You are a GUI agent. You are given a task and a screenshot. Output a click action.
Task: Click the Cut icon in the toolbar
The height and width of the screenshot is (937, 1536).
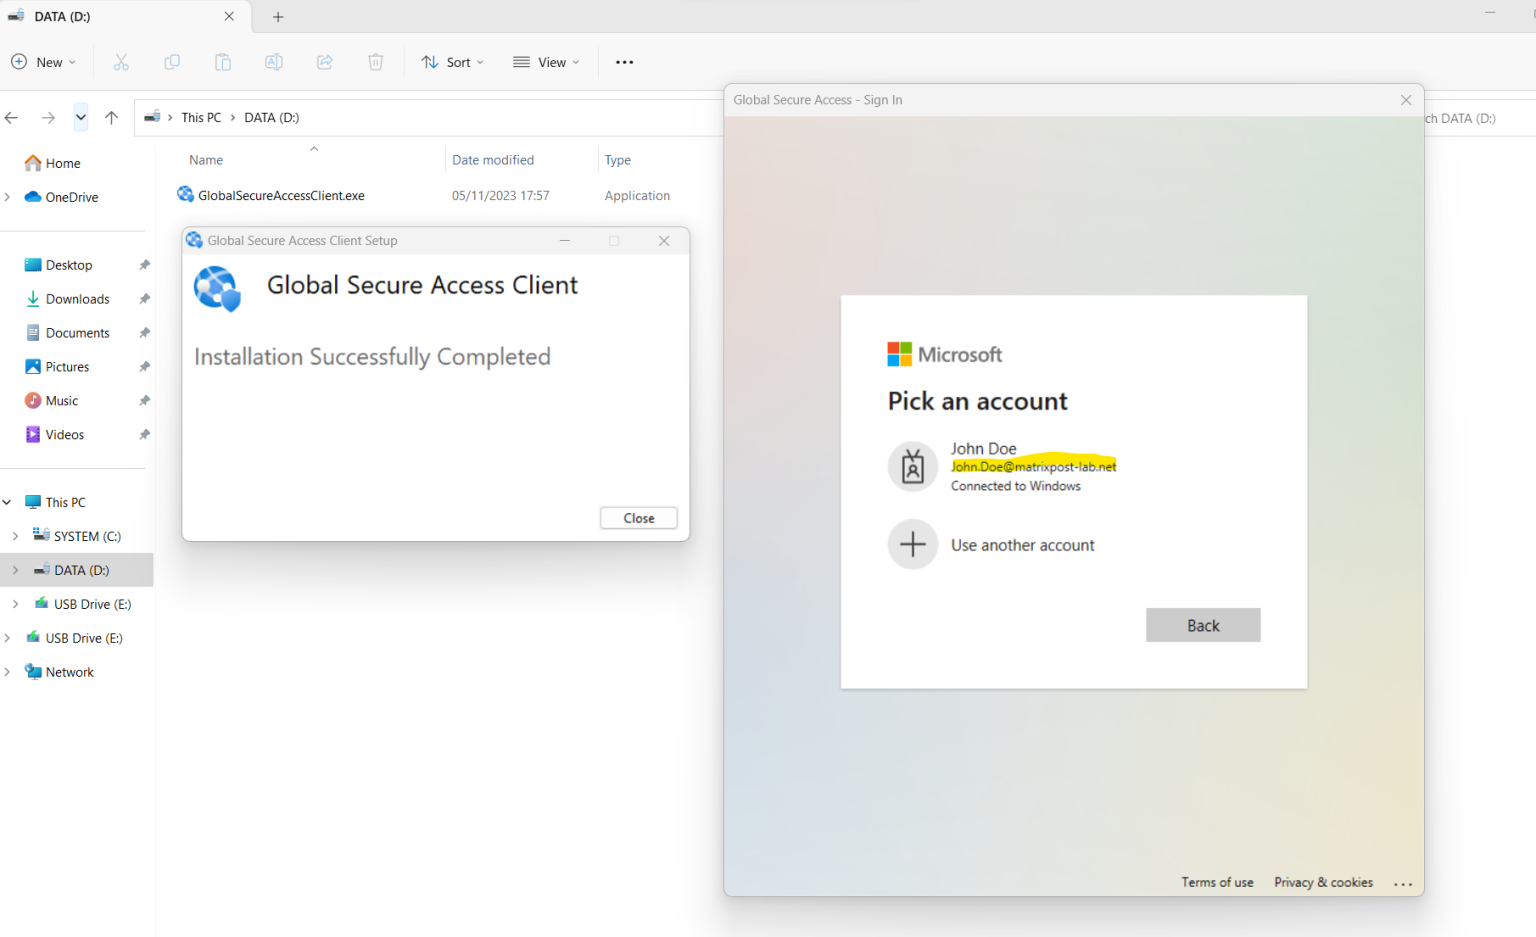pyautogui.click(x=121, y=62)
